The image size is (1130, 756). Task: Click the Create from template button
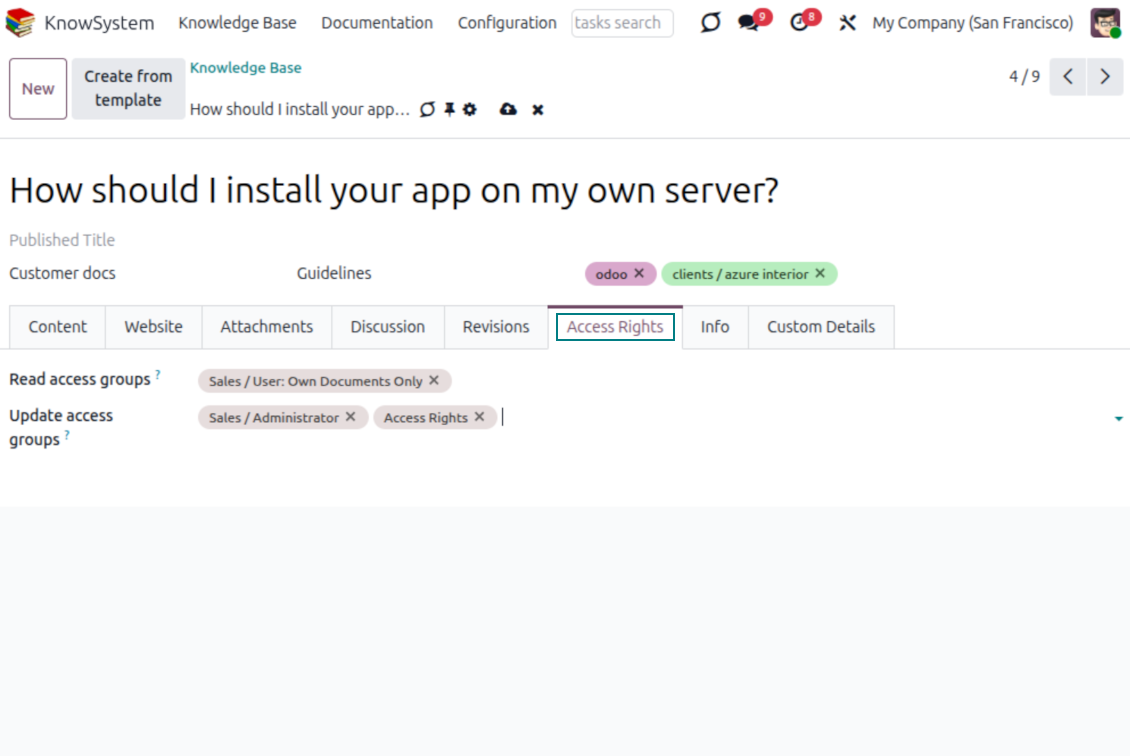pyautogui.click(x=128, y=88)
